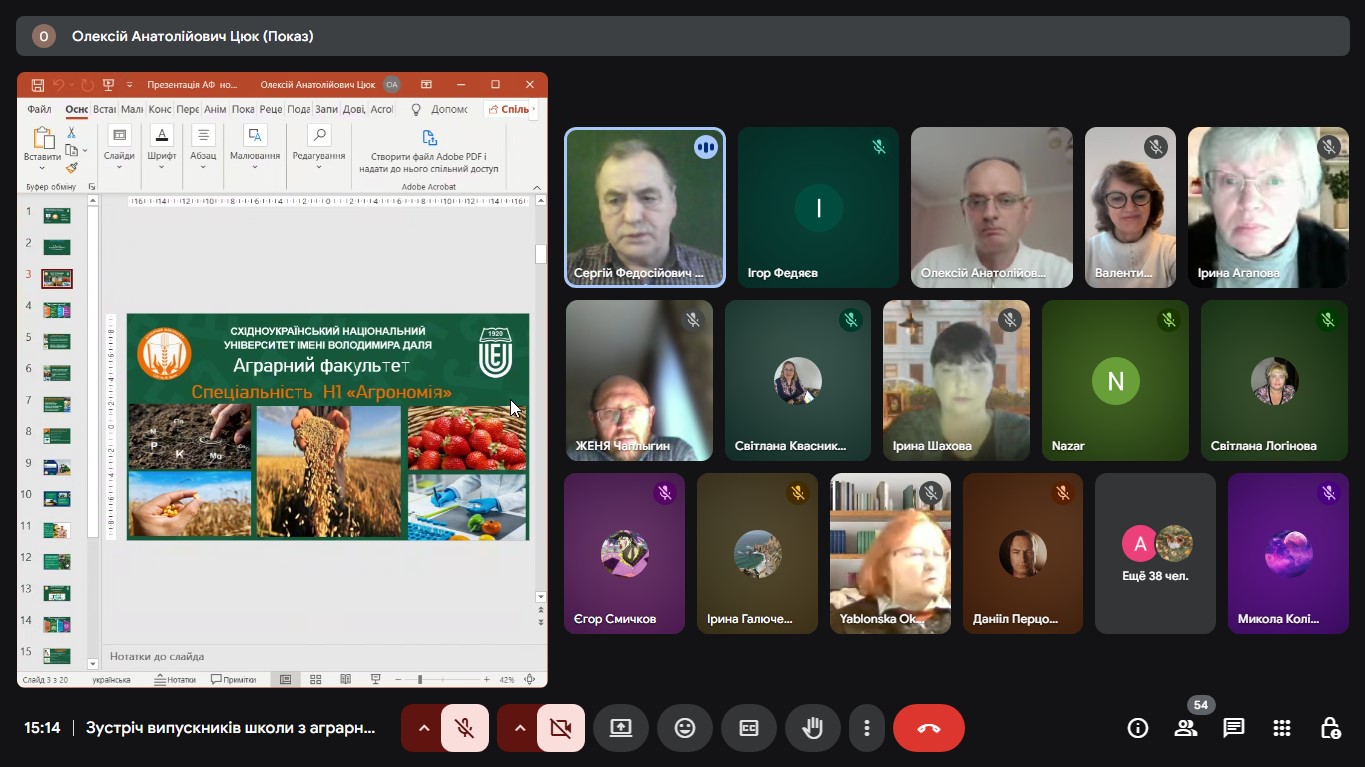
Task: Unmute the microphone in the call bar
Action: click(464, 728)
